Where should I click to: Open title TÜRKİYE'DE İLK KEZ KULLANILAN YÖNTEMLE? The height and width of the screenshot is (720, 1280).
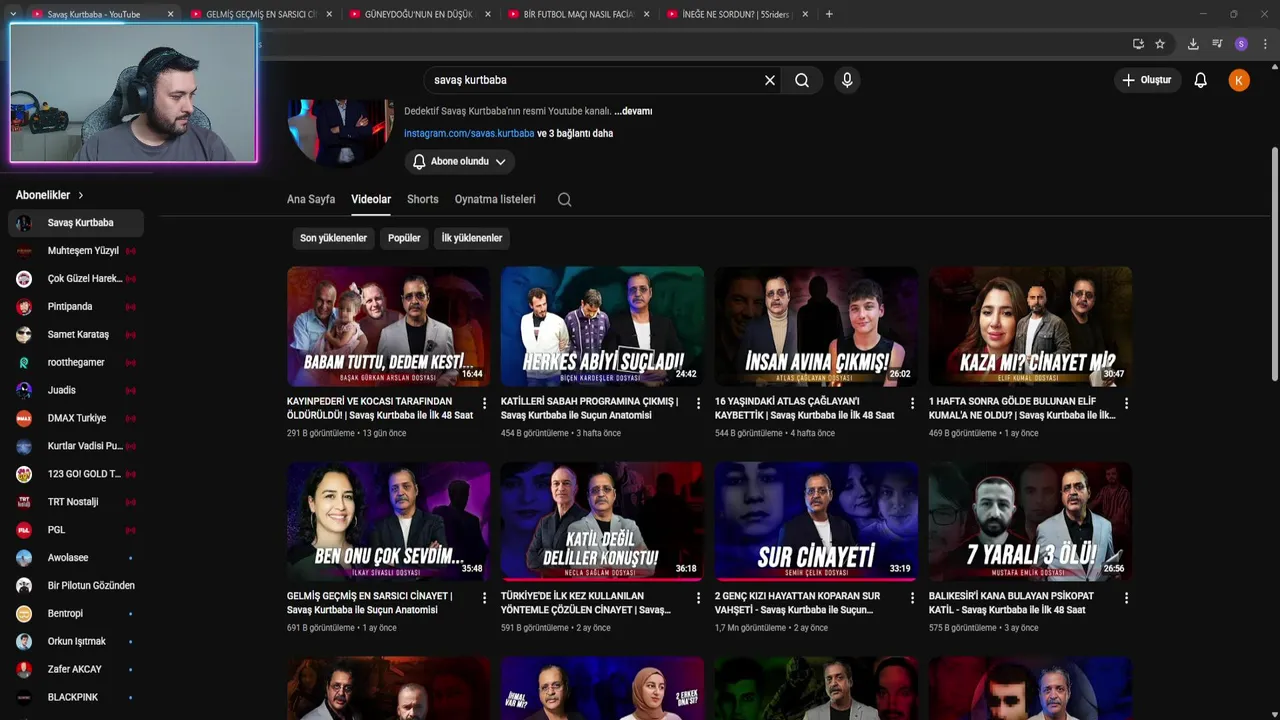(586, 602)
